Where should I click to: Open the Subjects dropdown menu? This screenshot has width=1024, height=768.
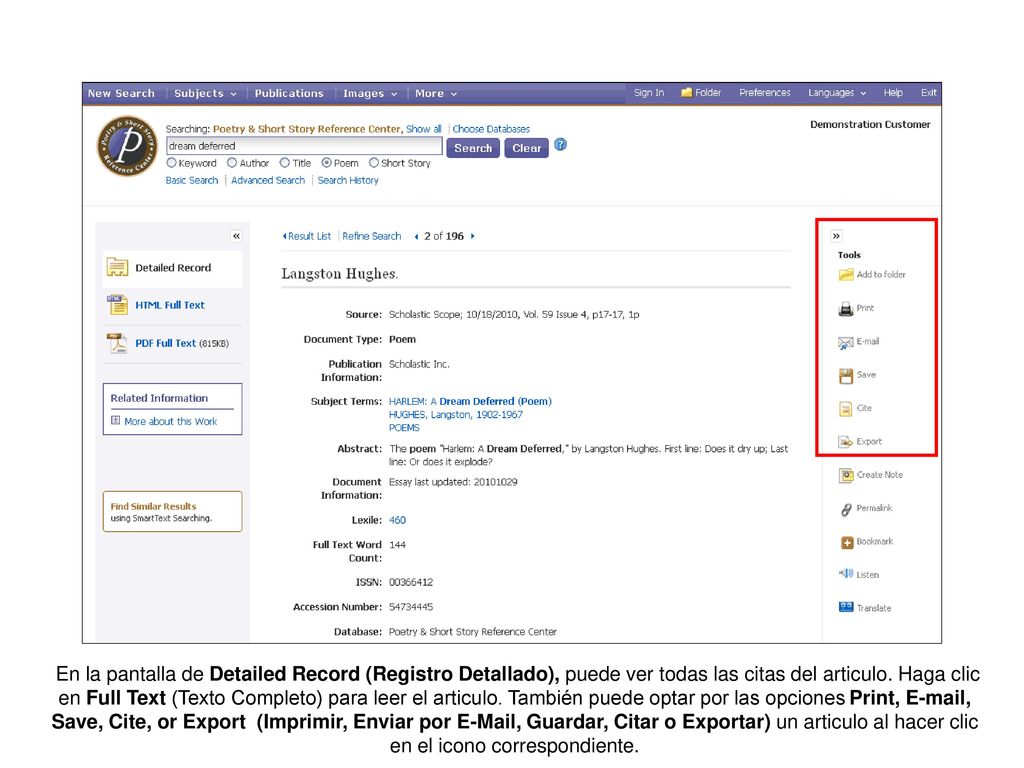click(x=205, y=93)
